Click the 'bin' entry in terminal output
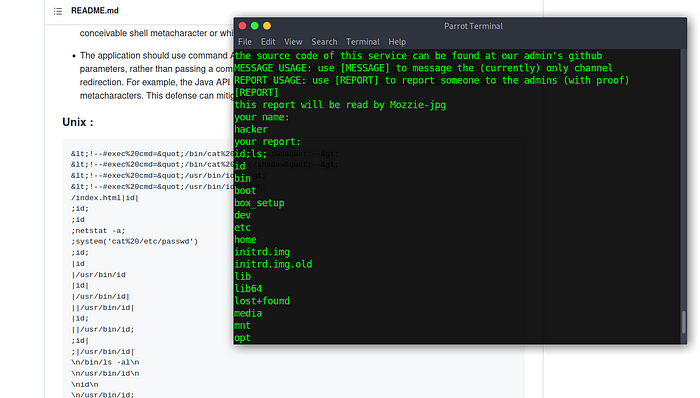Viewport: 700px width, 398px height. 242,178
